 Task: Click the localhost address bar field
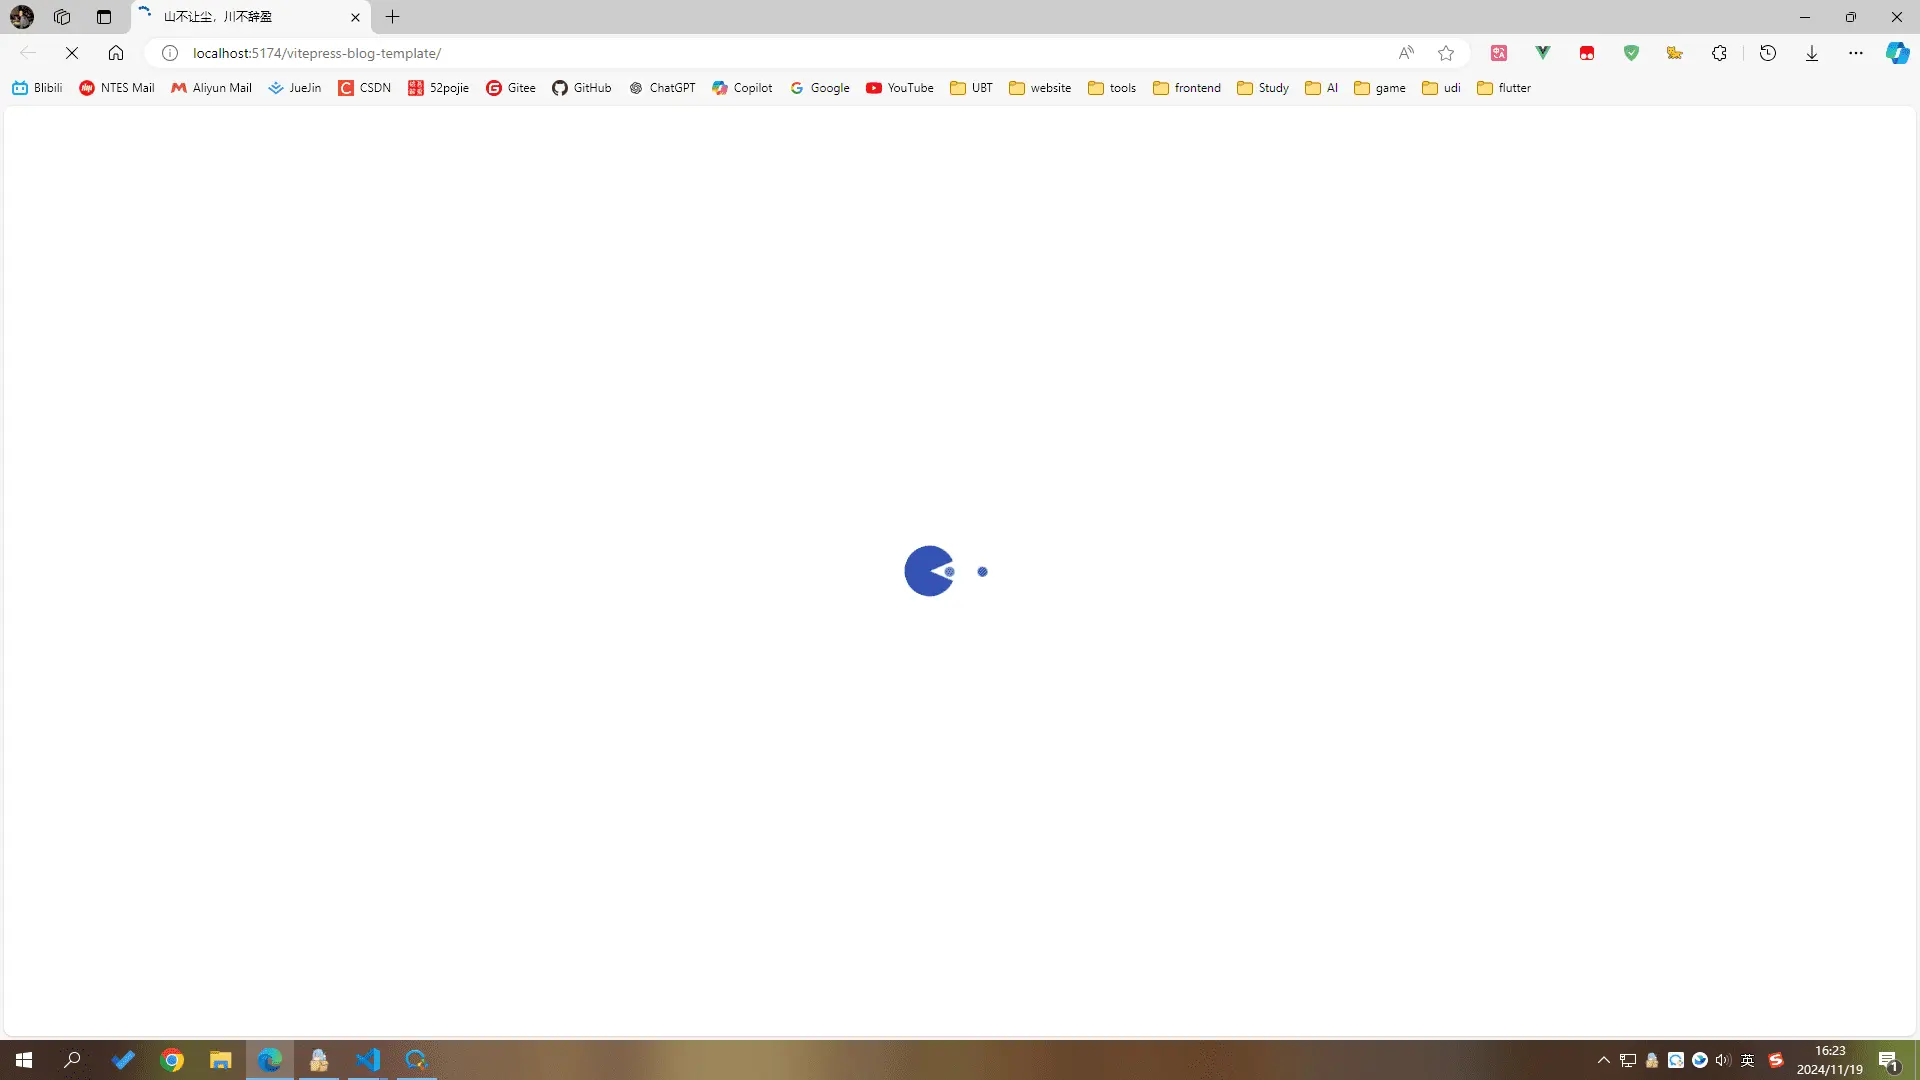[x=780, y=53]
